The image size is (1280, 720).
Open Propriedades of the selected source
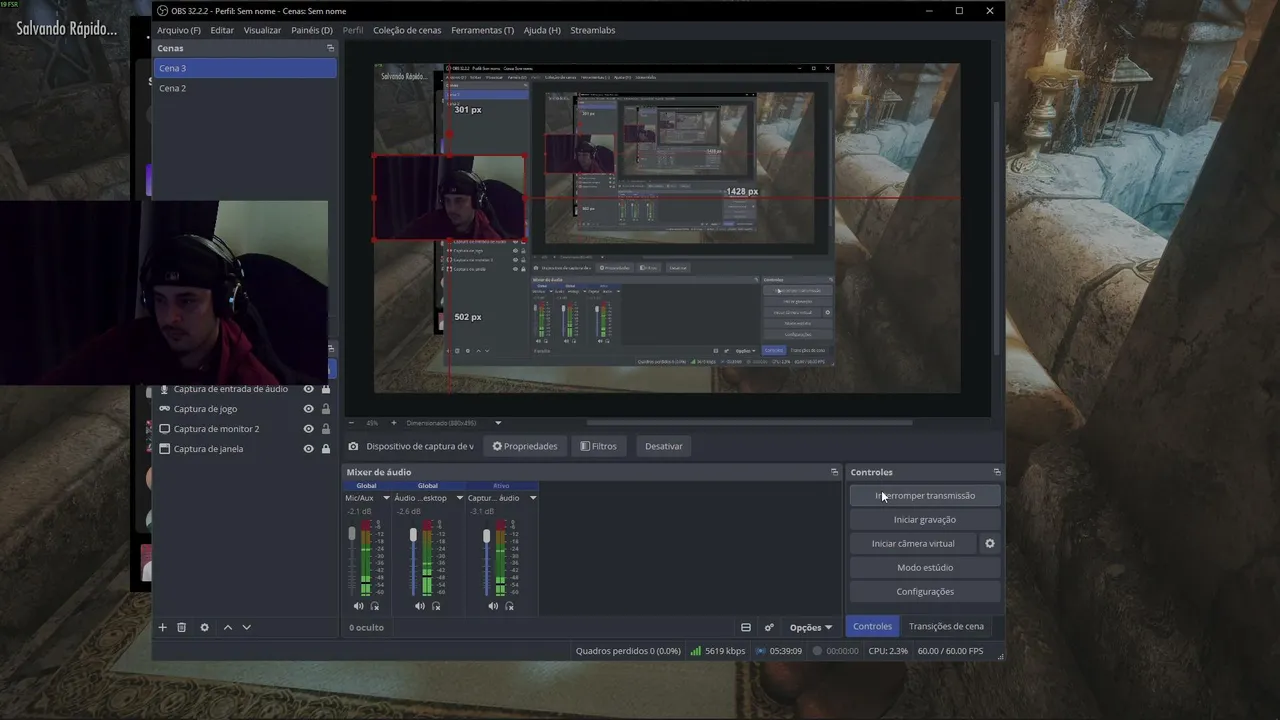point(525,446)
